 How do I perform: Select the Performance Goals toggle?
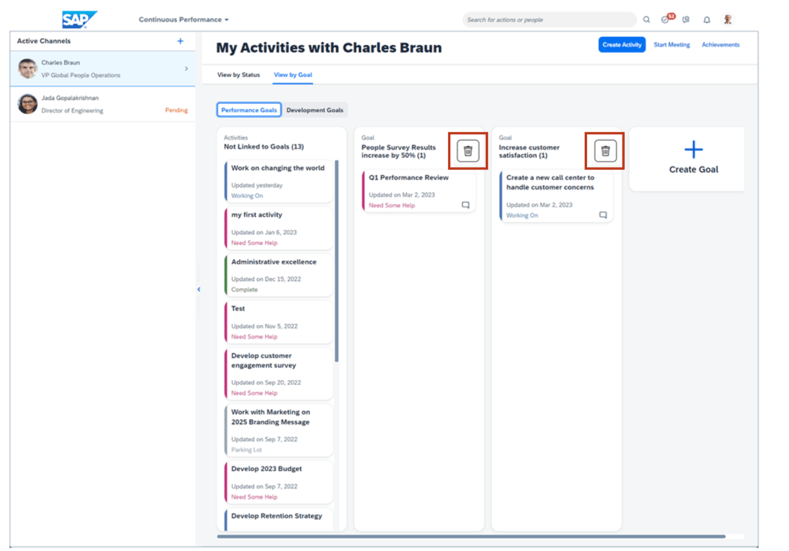click(249, 110)
